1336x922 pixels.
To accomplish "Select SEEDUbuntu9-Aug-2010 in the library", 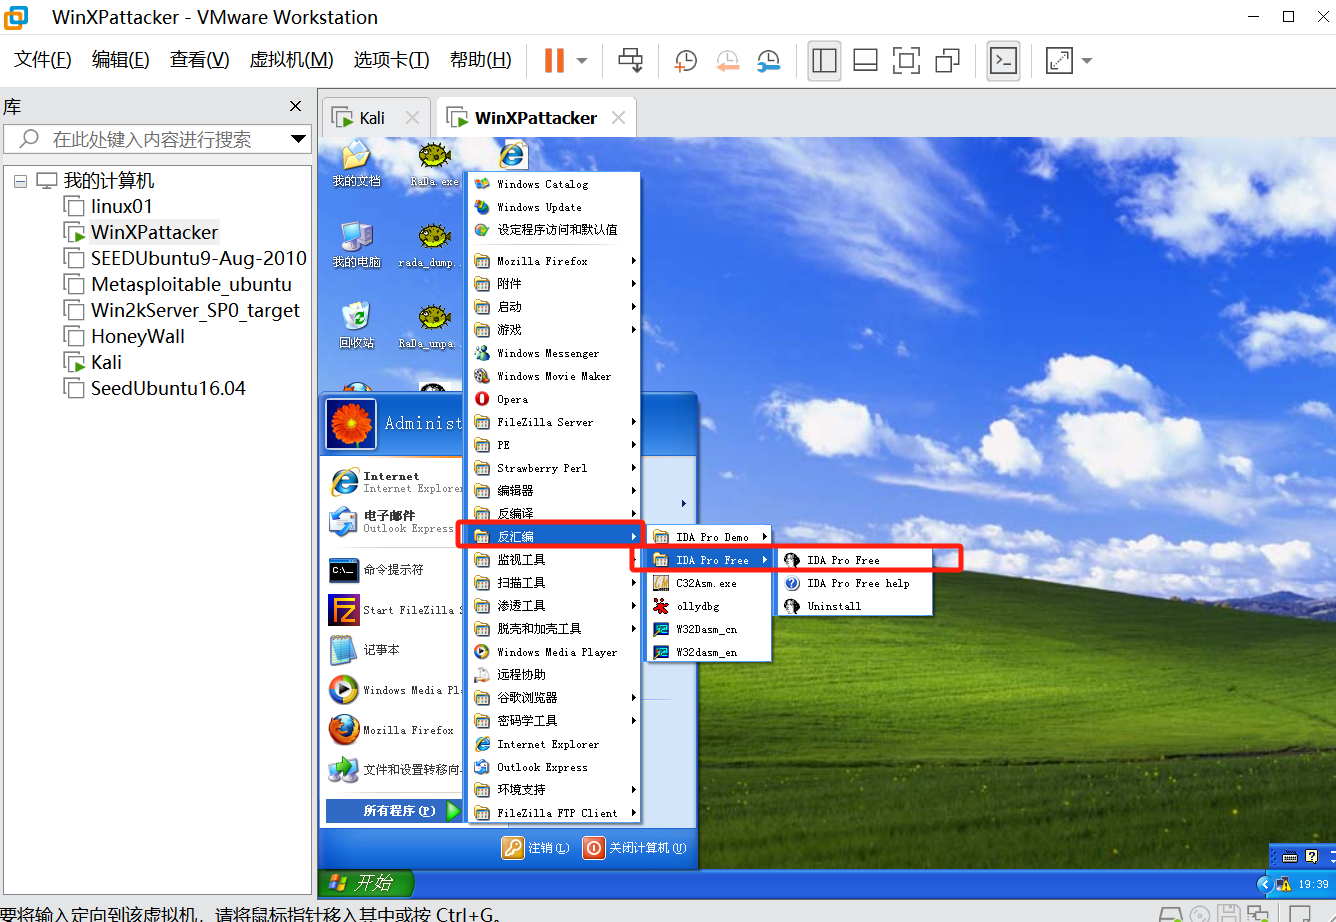I will (198, 258).
